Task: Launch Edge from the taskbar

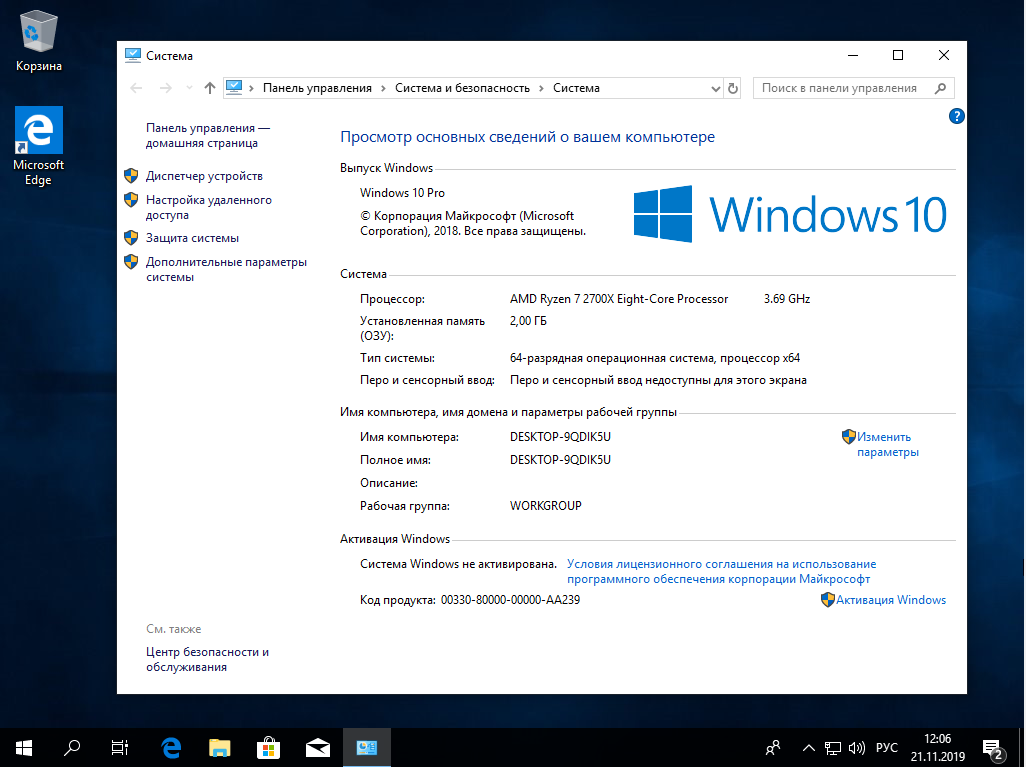Action: coord(171,747)
